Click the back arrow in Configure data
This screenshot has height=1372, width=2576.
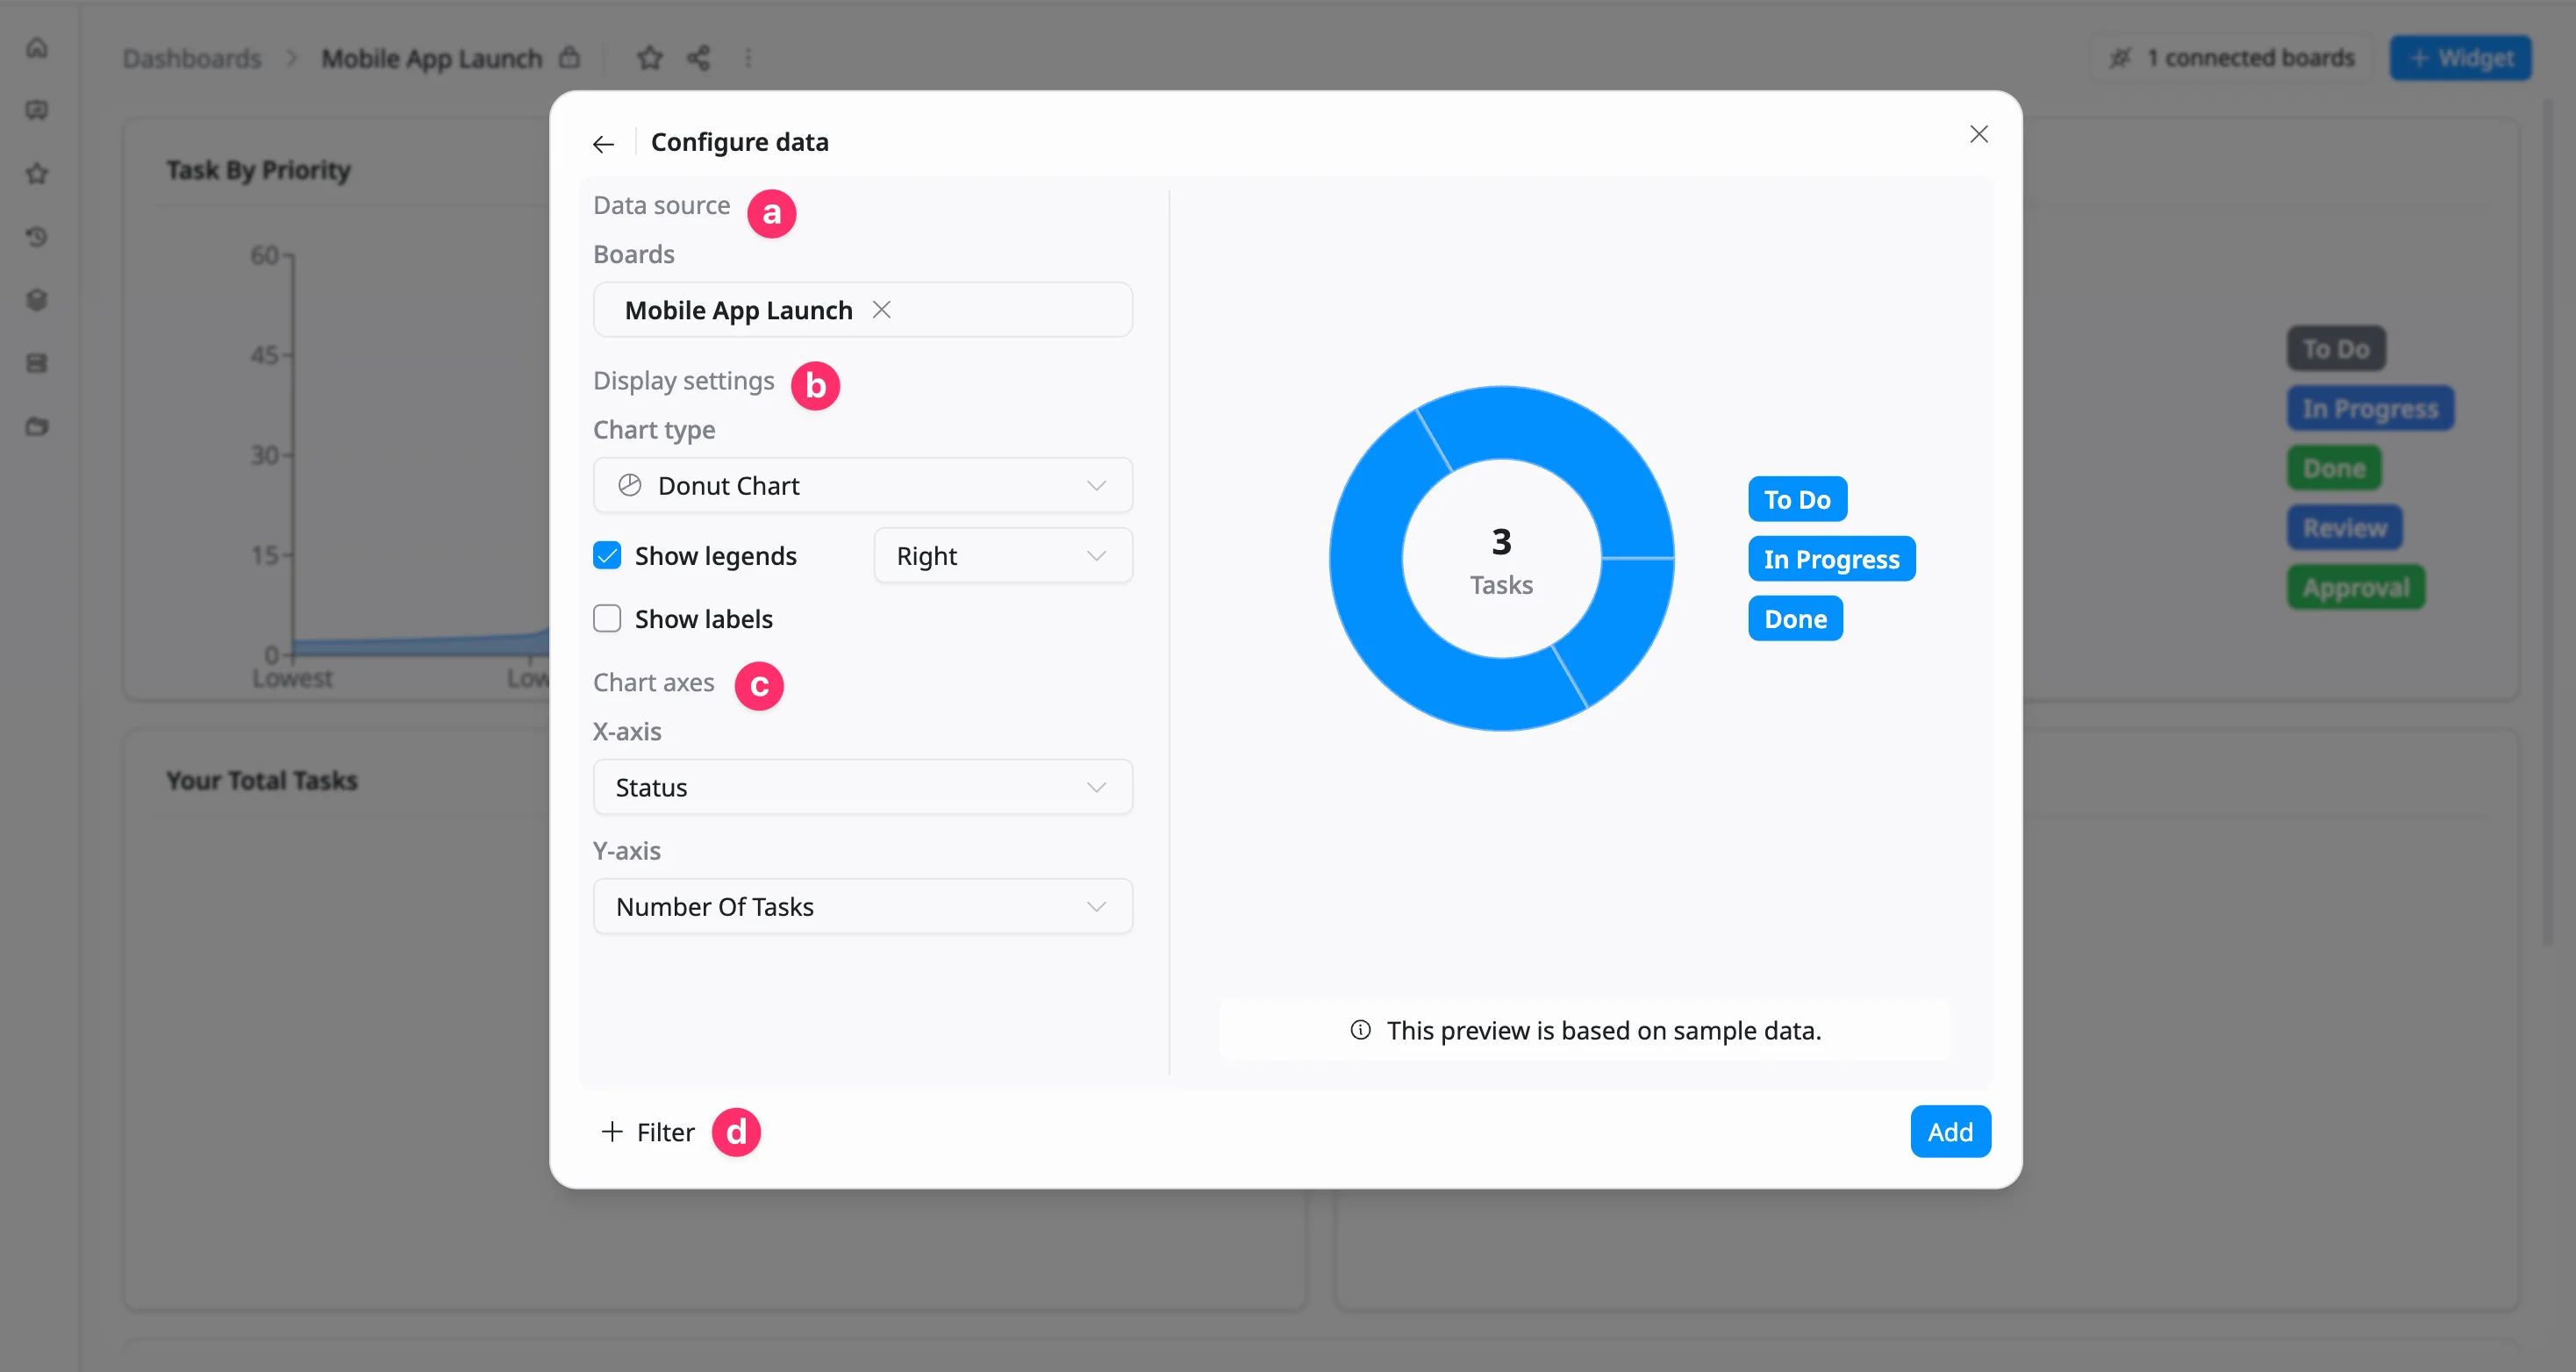click(603, 144)
